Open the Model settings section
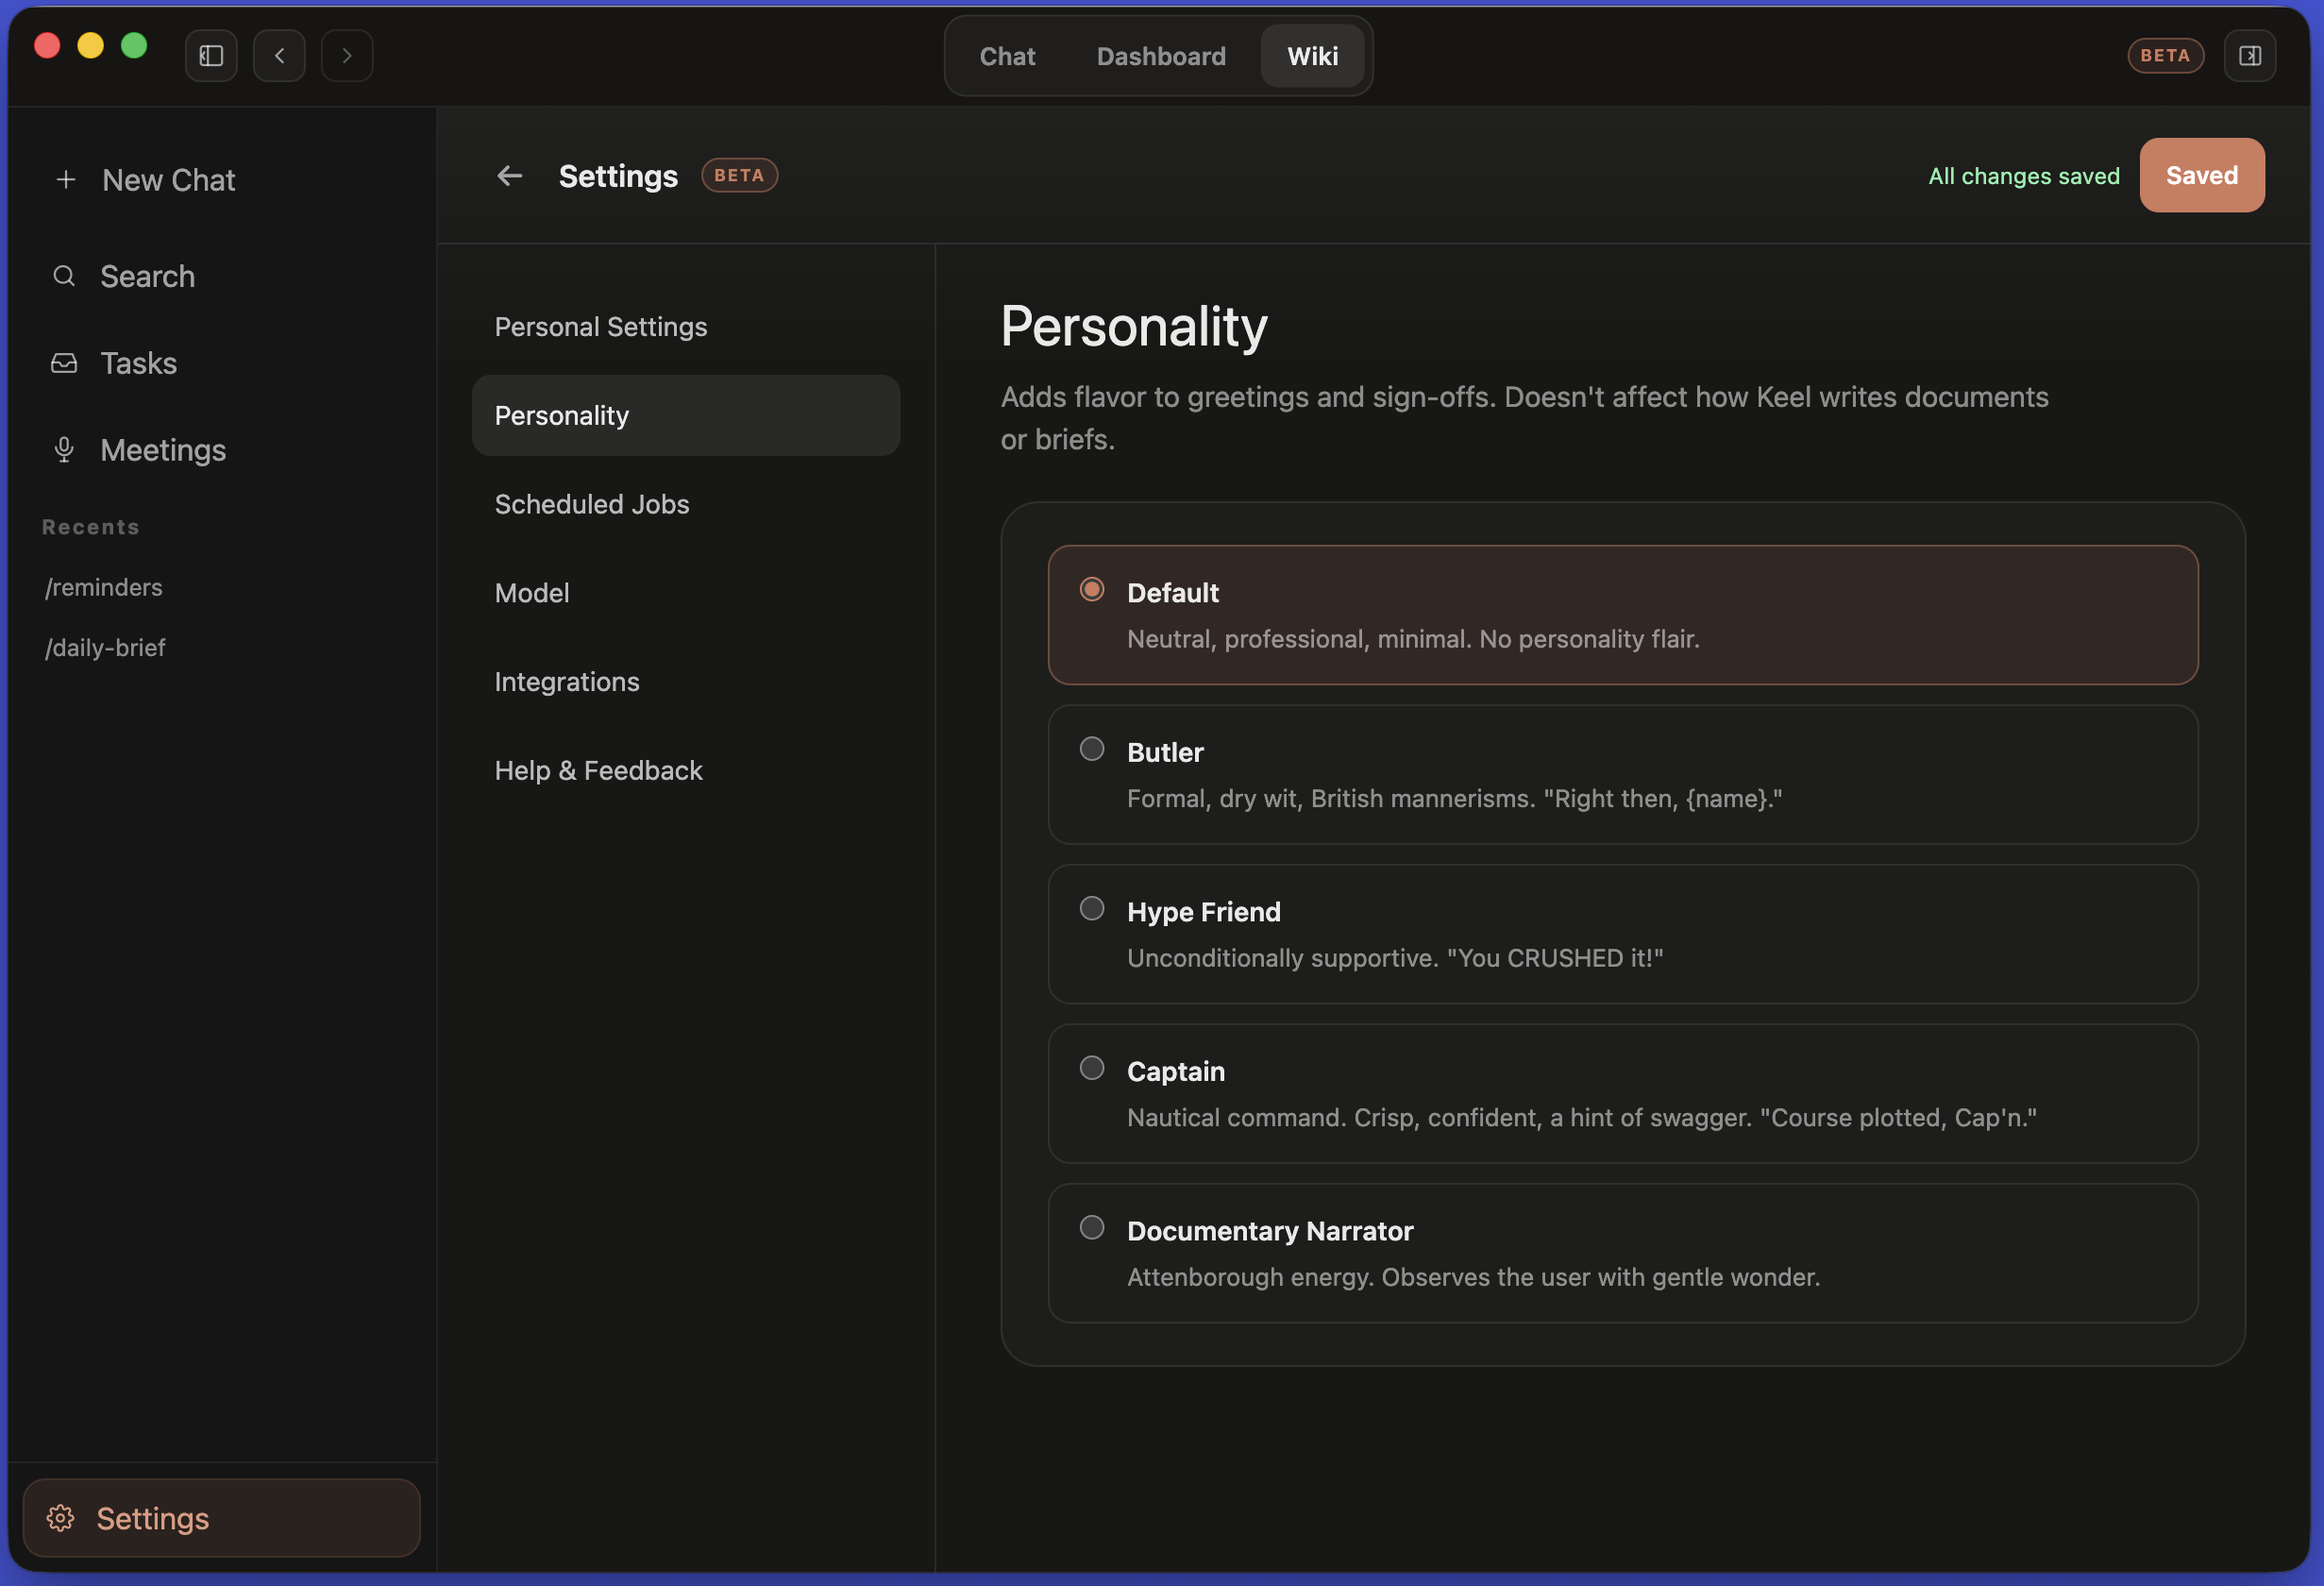 point(686,593)
